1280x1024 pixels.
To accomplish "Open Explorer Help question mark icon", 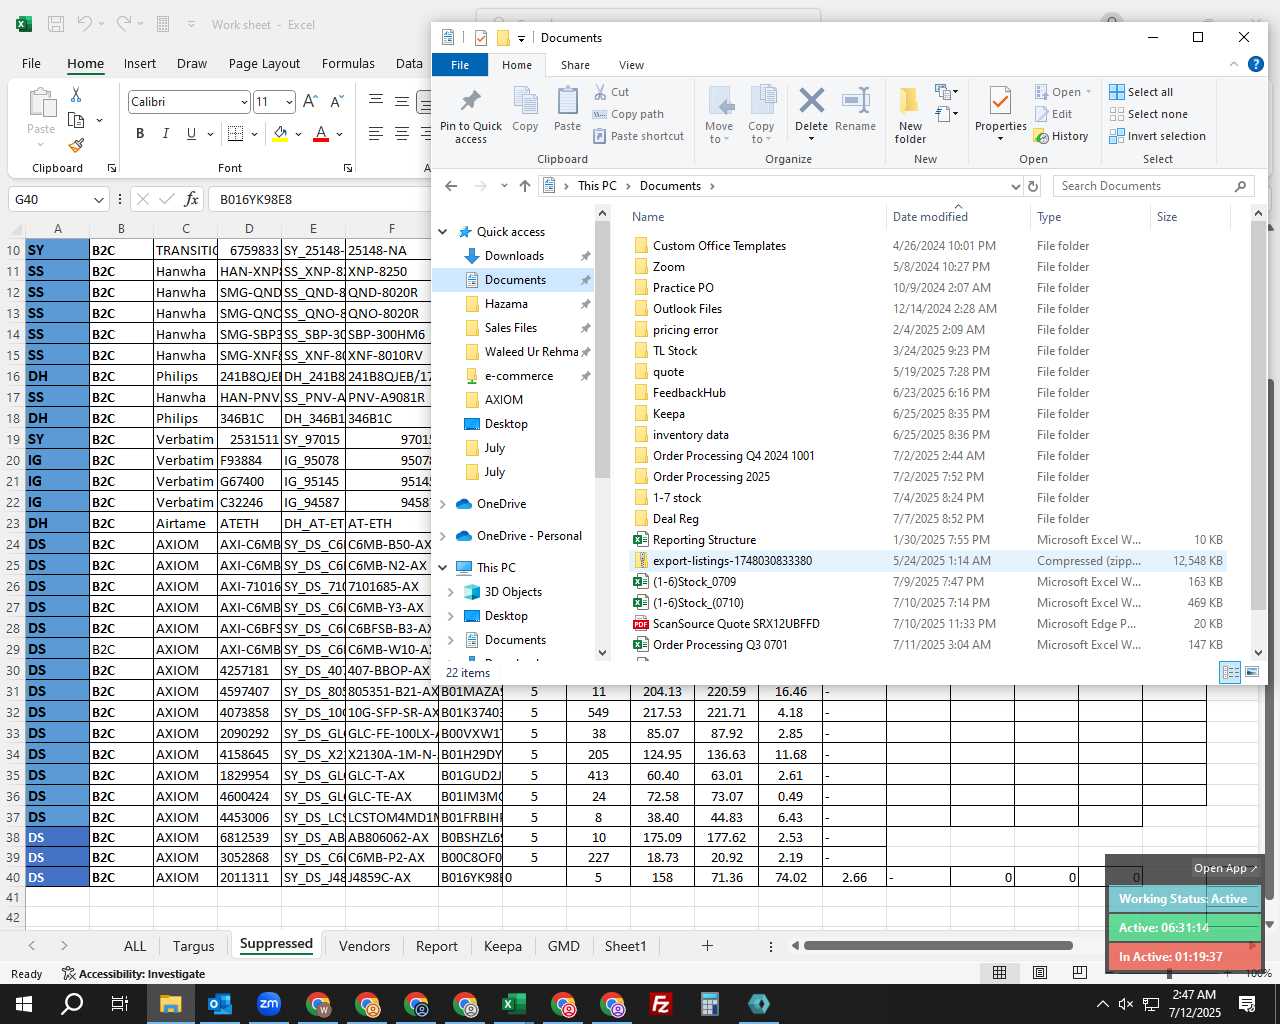I will [x=1256, y=65].
